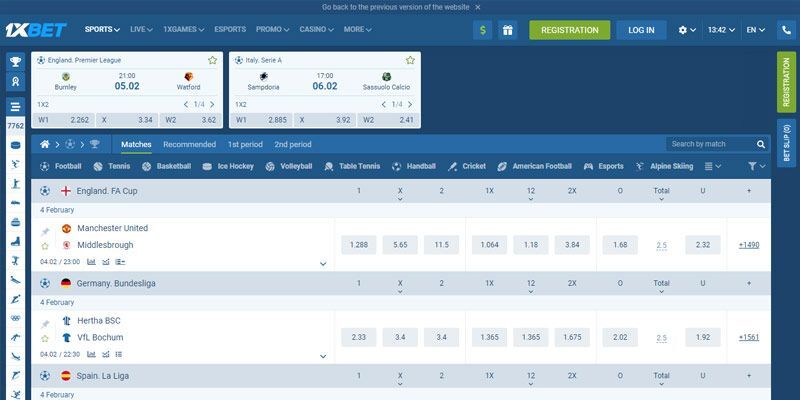
Task: Open the CASINO menu
Action: (316, 30)
